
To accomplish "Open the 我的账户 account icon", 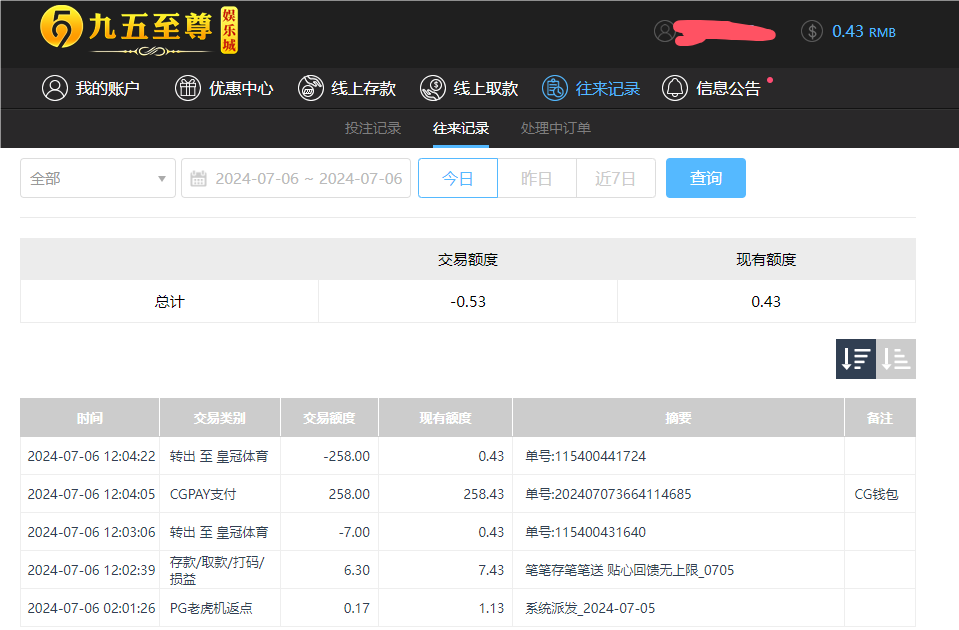I will tap(55, 88).
